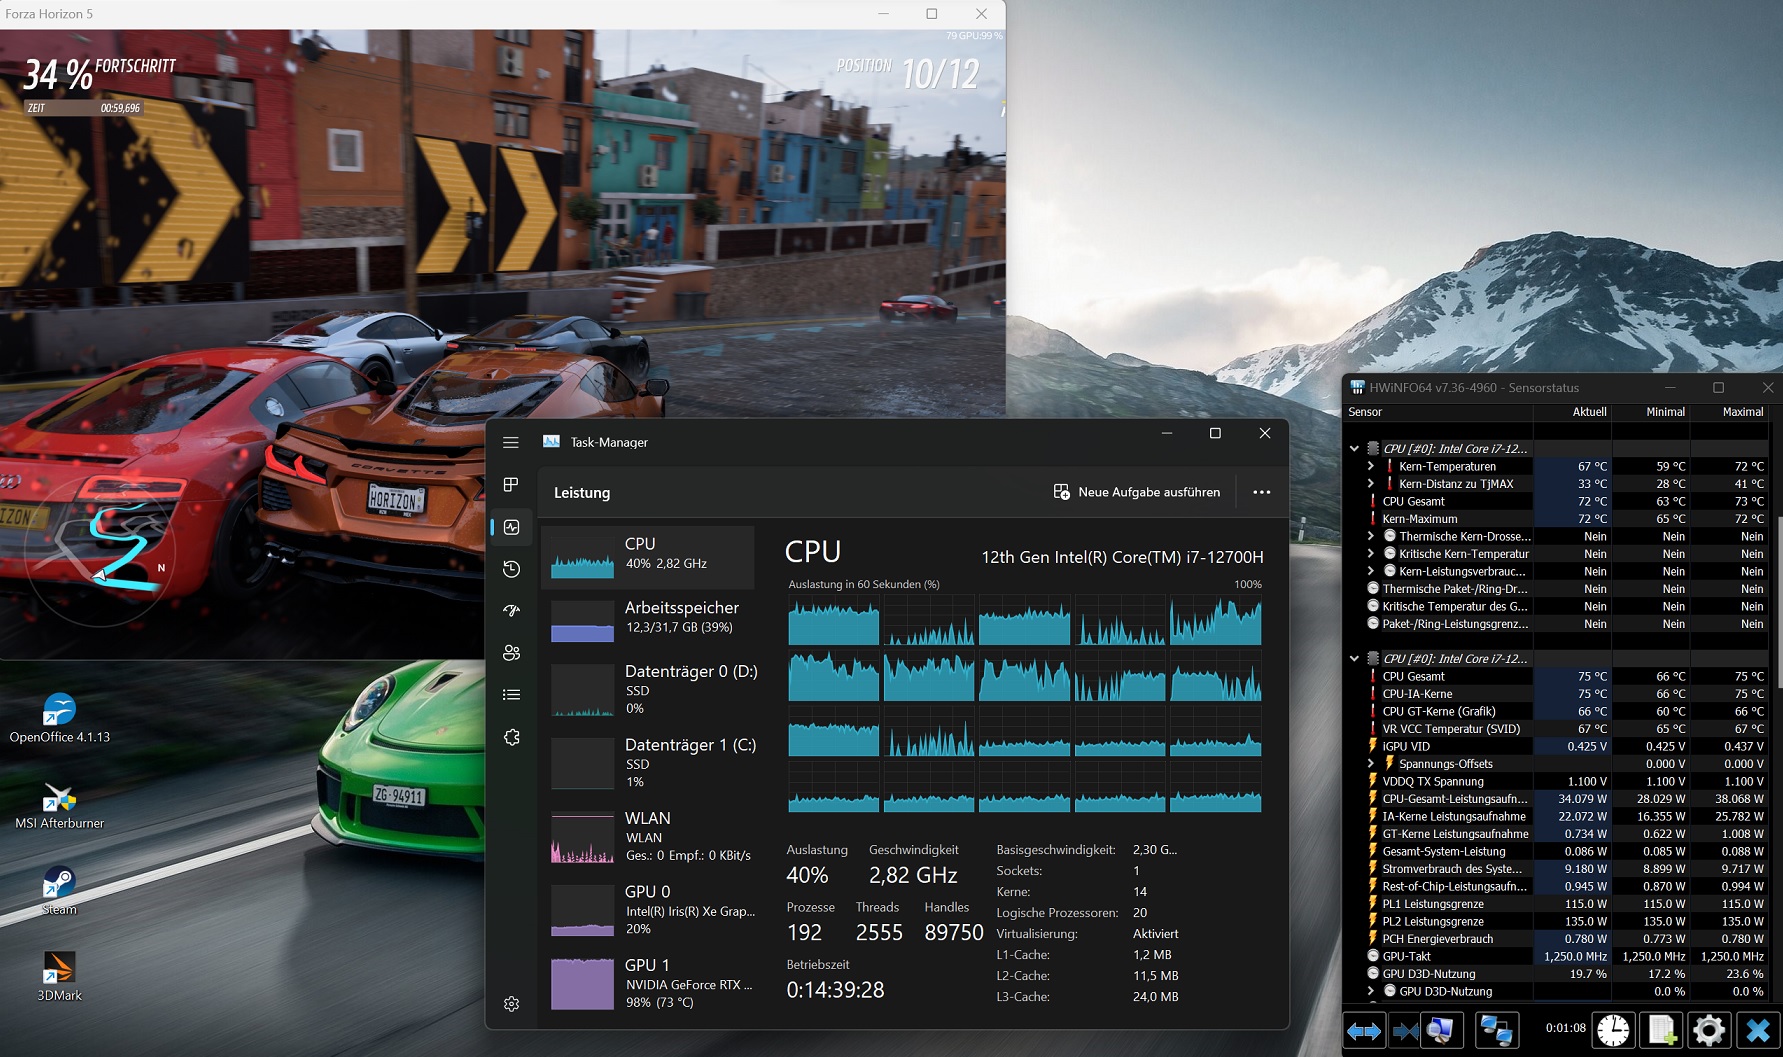Image resolution: width=1783 pixels, height=1057 pixels.
Task: Click the Handles value 89750
Action: (953, 932)
